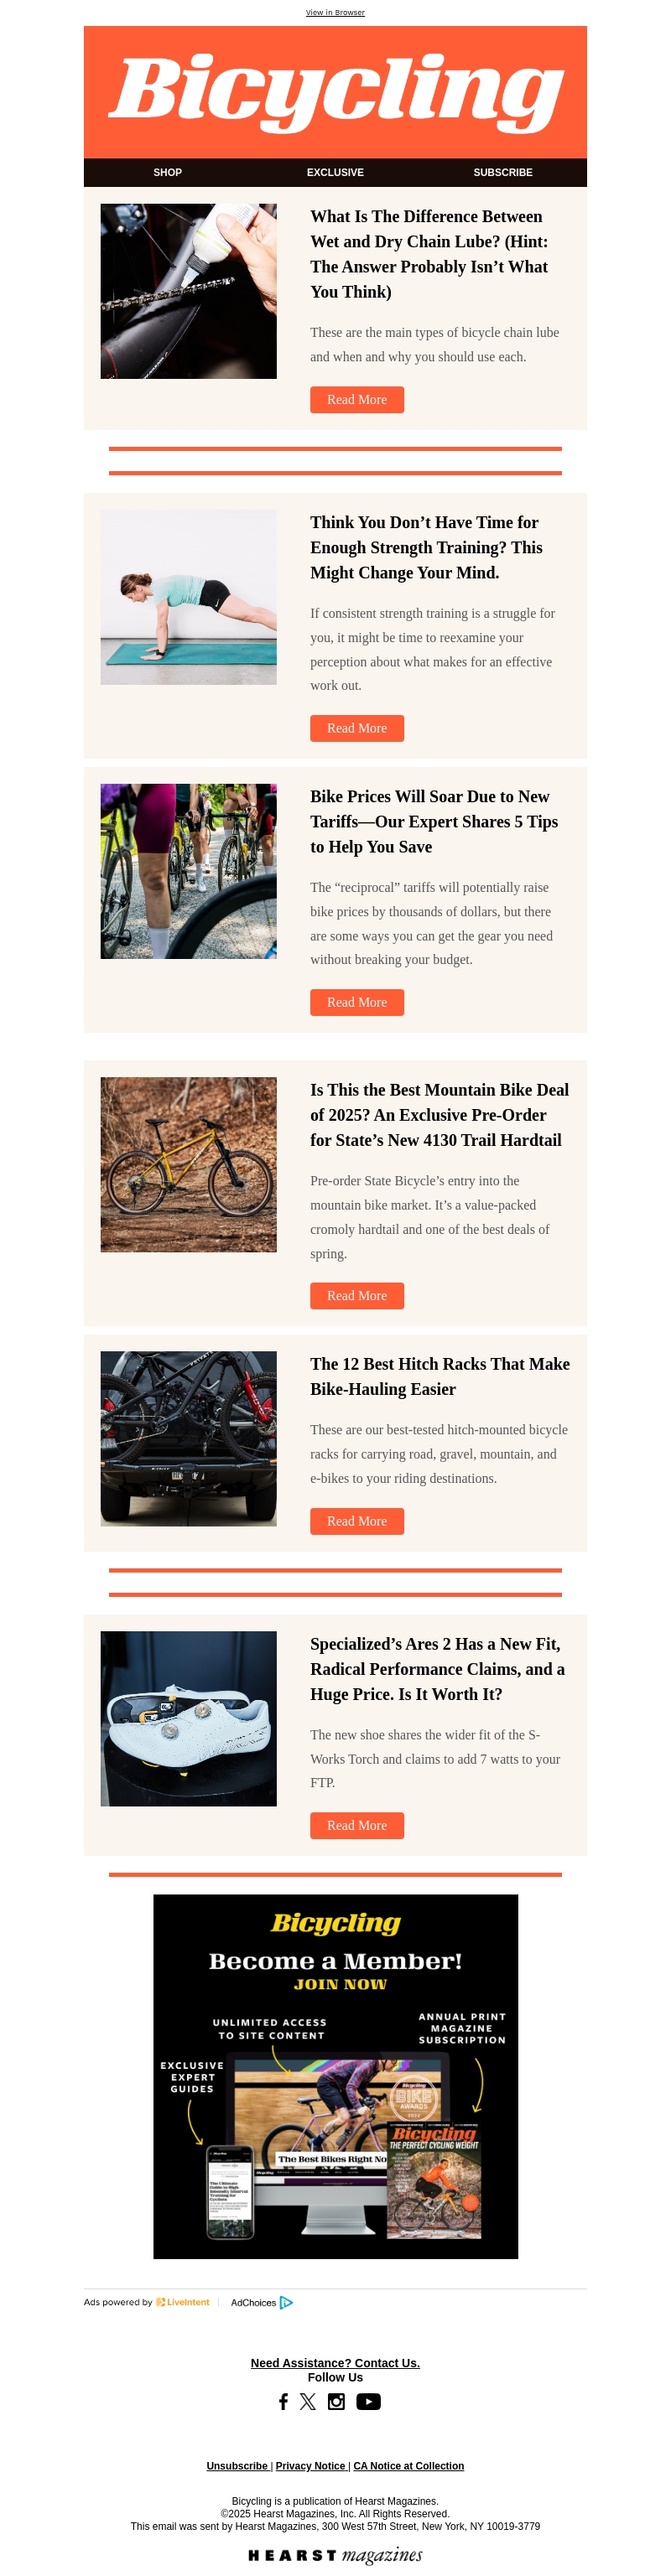Click the AdChoices triangle icon
Viewport: 671px width, 2576px height.
point(286,2302)
